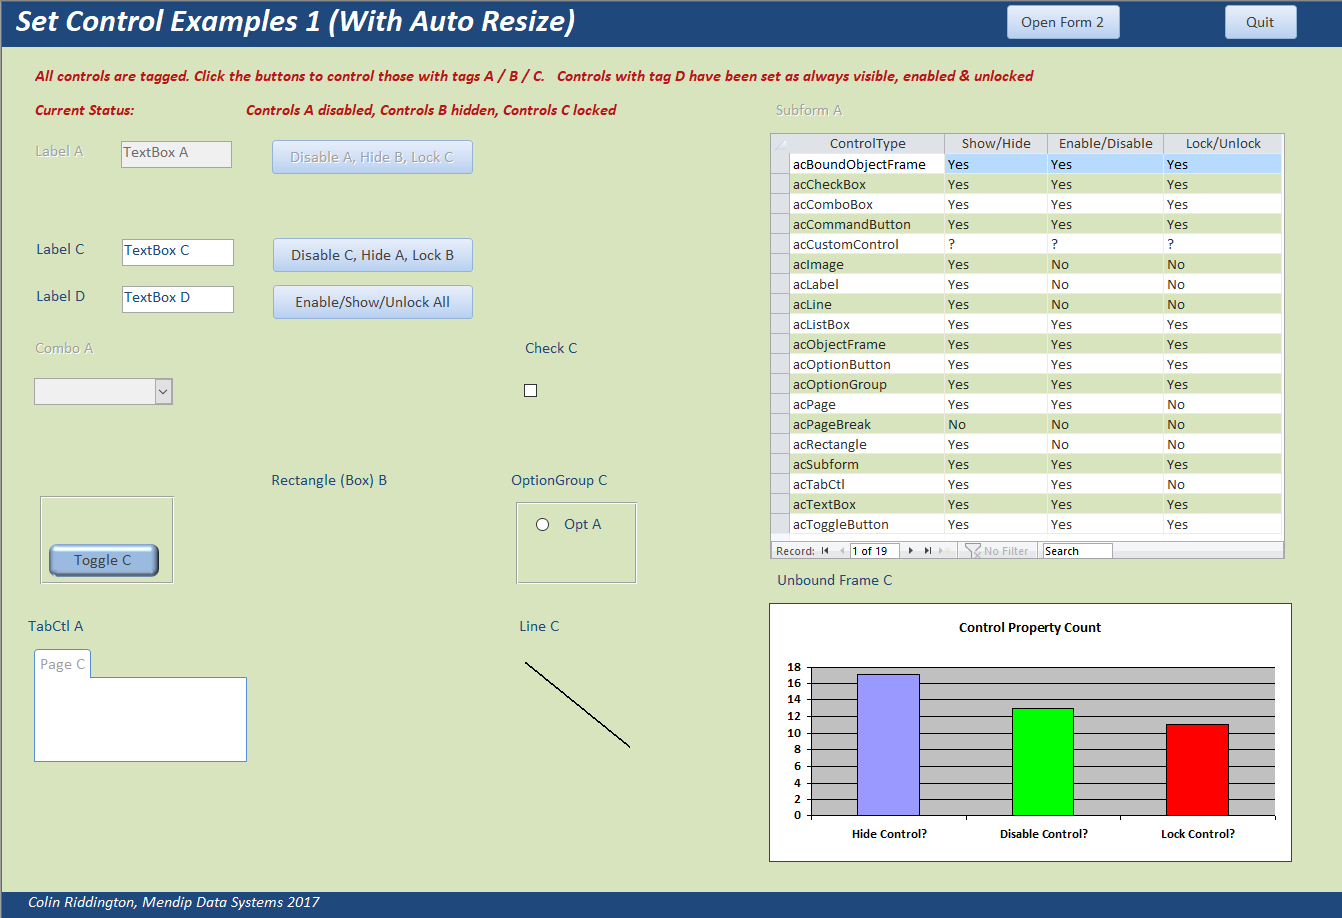This screenshot has height=918, width=1342.
Task: Tick the Check C checkbox
Action: 530,391
